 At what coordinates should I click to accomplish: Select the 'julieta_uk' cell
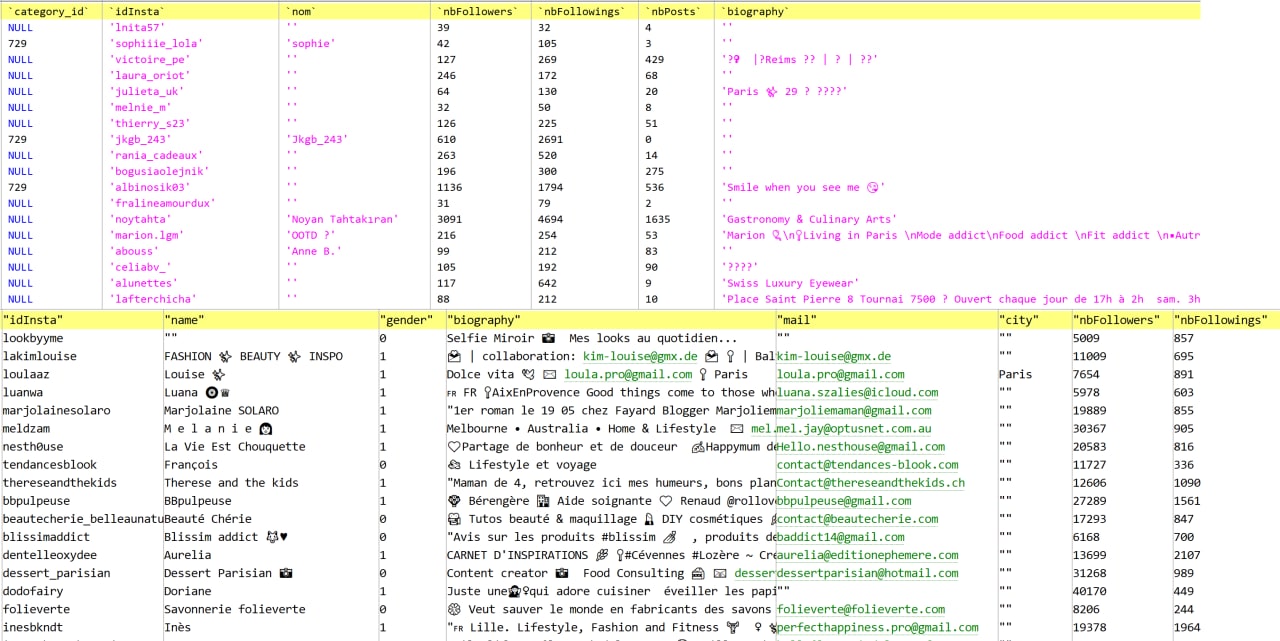146,91
